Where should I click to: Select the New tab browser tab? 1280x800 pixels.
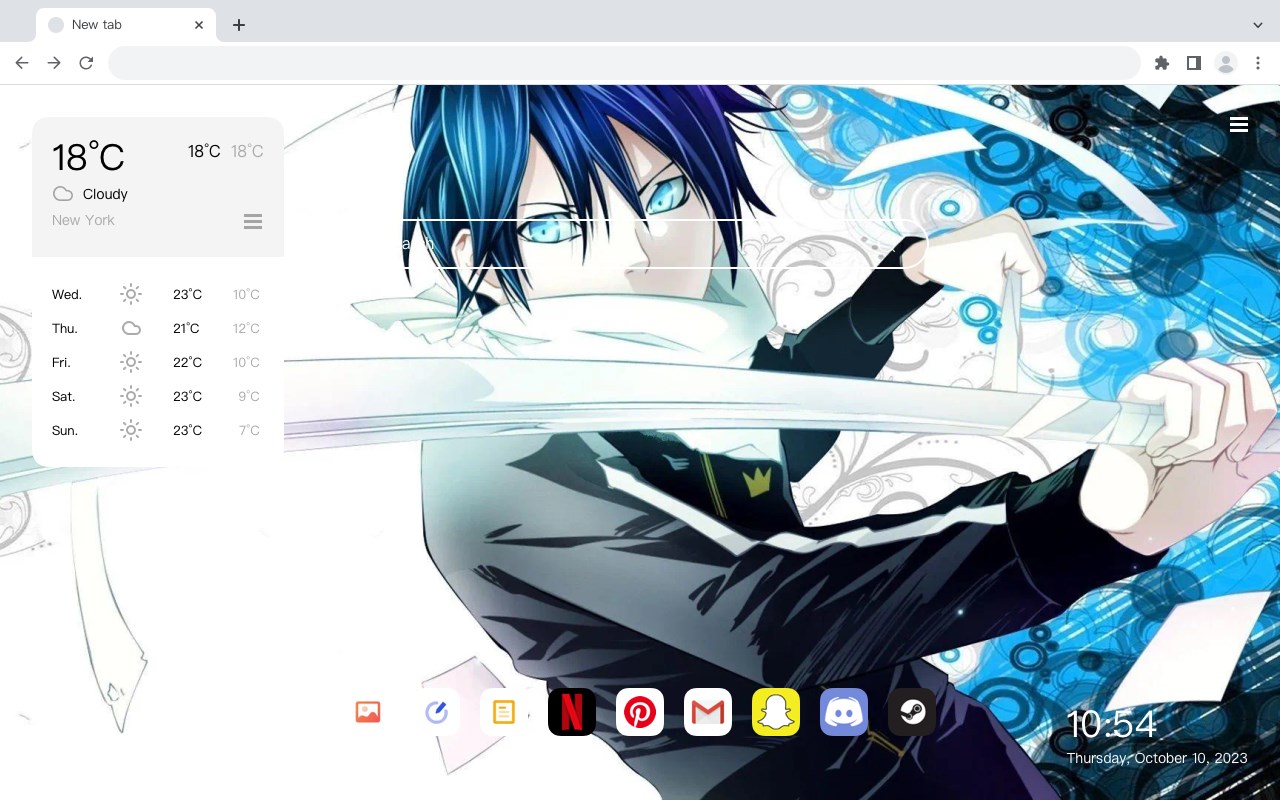126,25
